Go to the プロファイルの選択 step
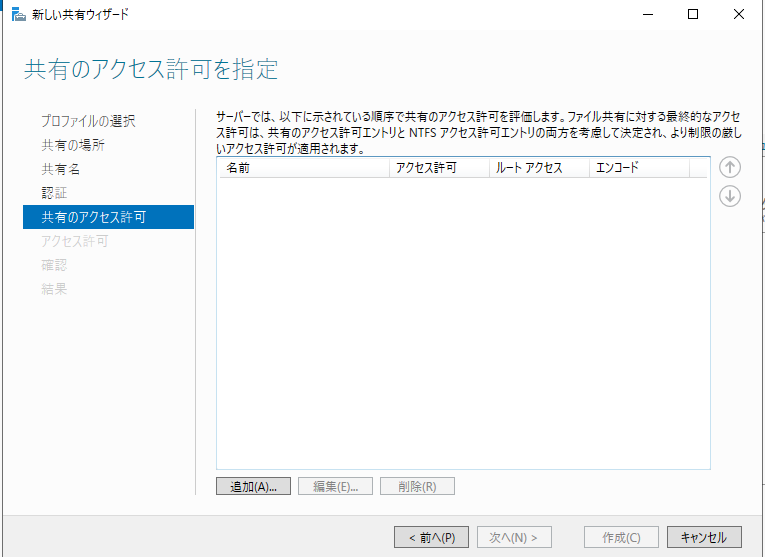This screenshot has height=557, width=765. (88, 121)
